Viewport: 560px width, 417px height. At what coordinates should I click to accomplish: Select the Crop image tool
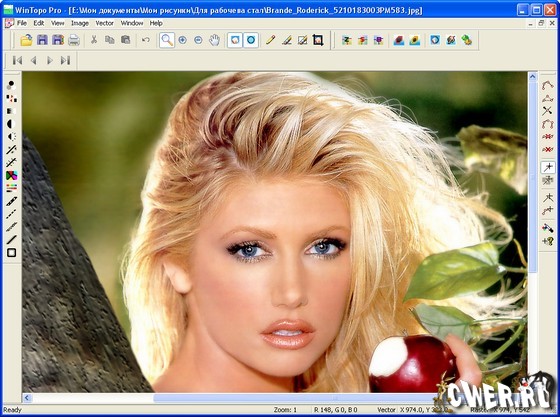click(318, 40)
